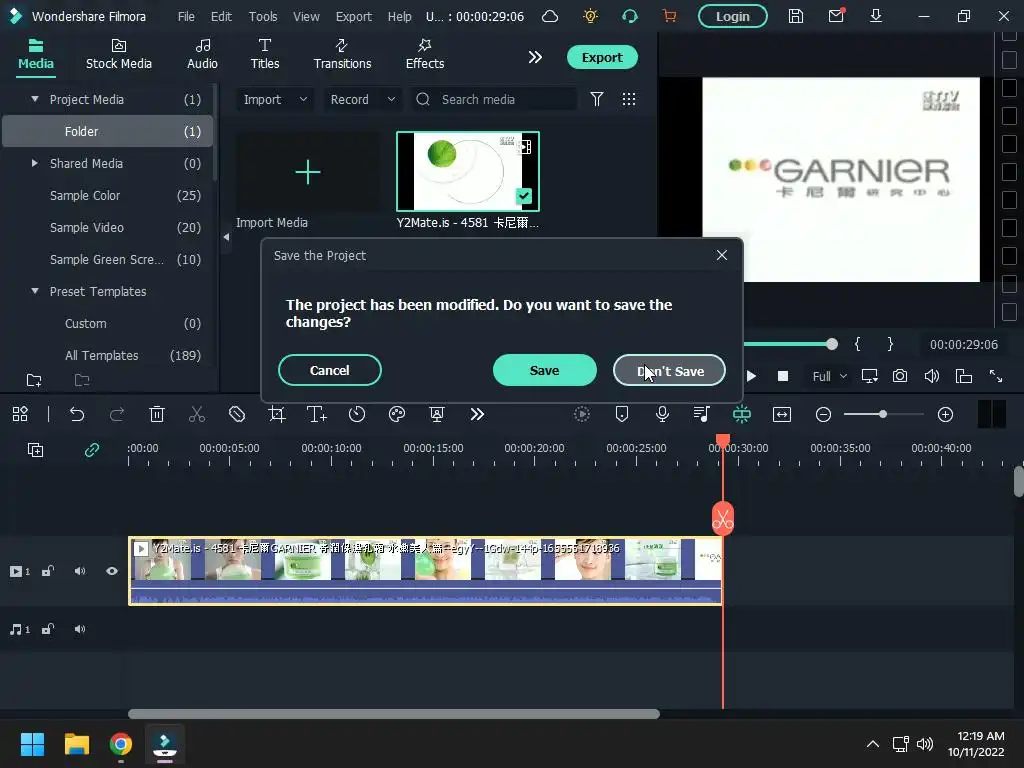The width and height of the screenshot is (1024, 768).
Task: Close the Save the Project dialog
Action: [722, 255]
